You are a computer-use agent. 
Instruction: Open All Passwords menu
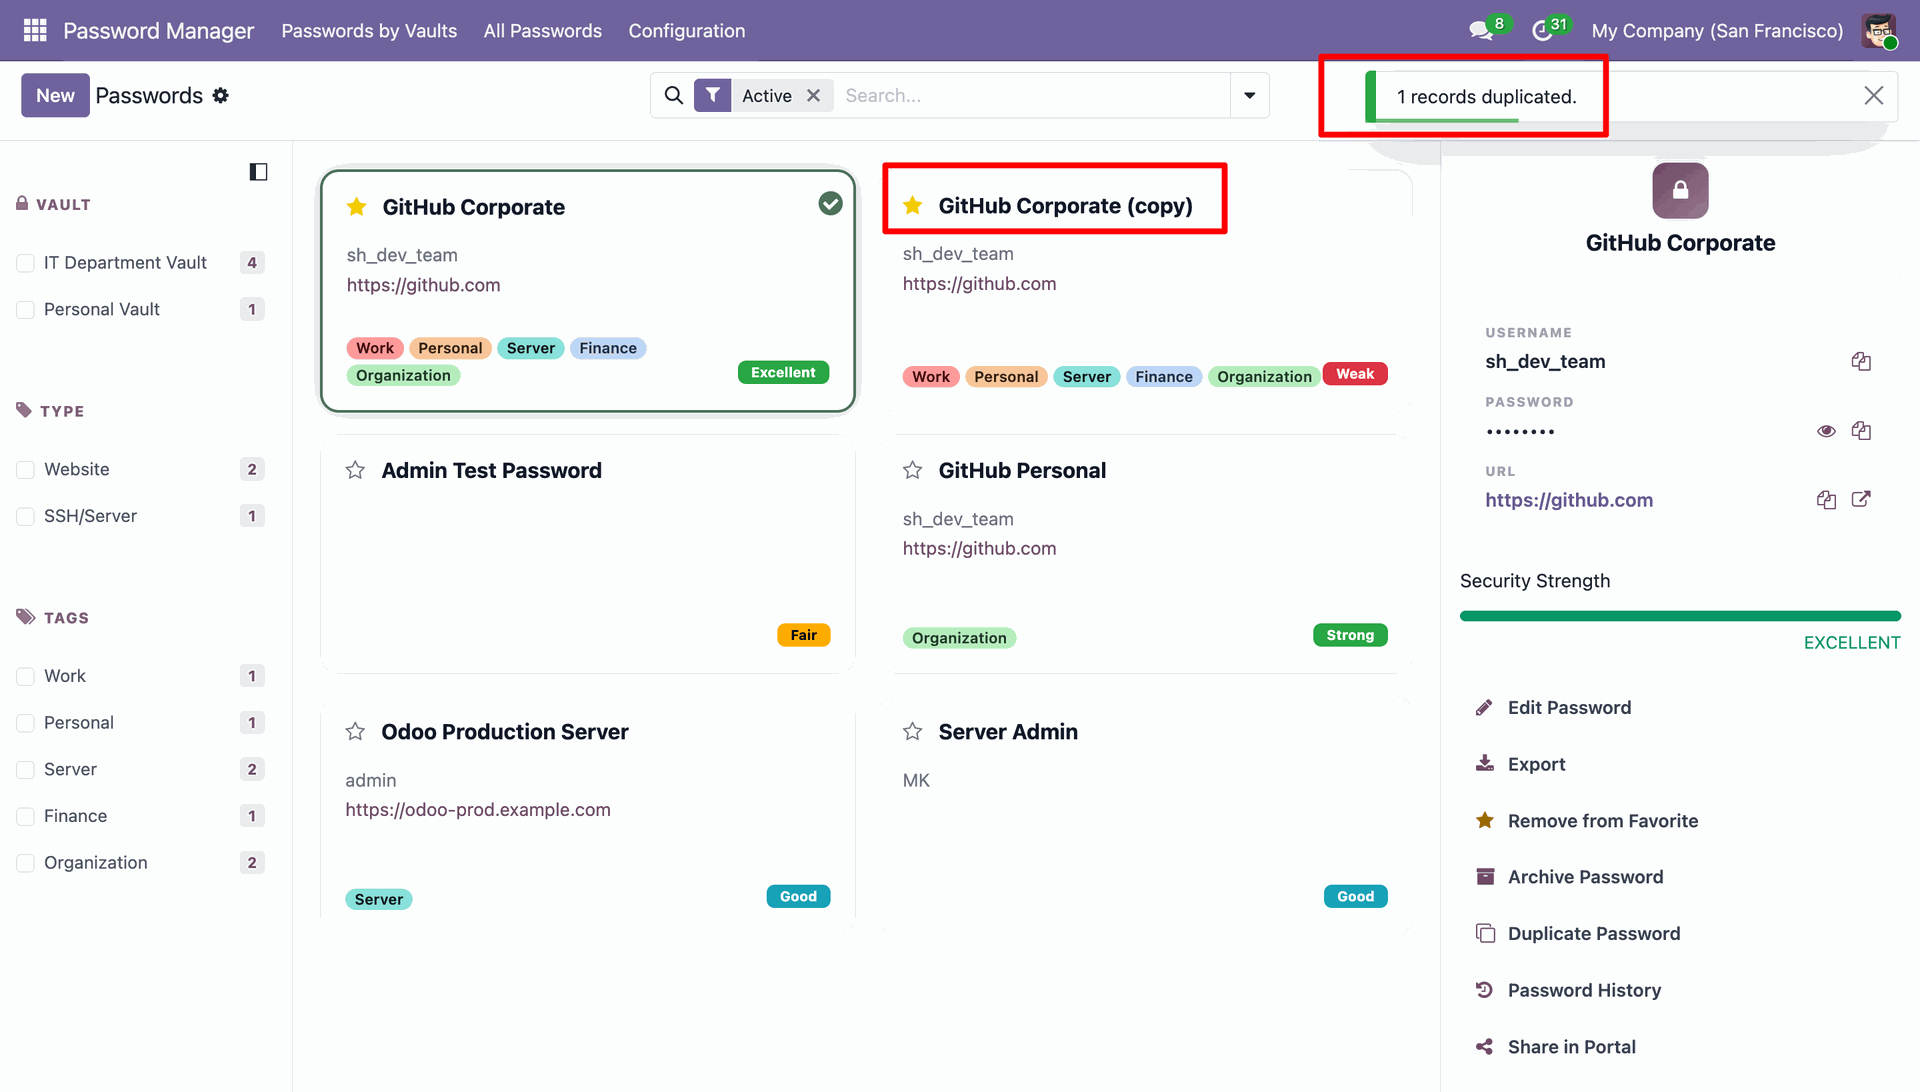click(x=543, y=31)
